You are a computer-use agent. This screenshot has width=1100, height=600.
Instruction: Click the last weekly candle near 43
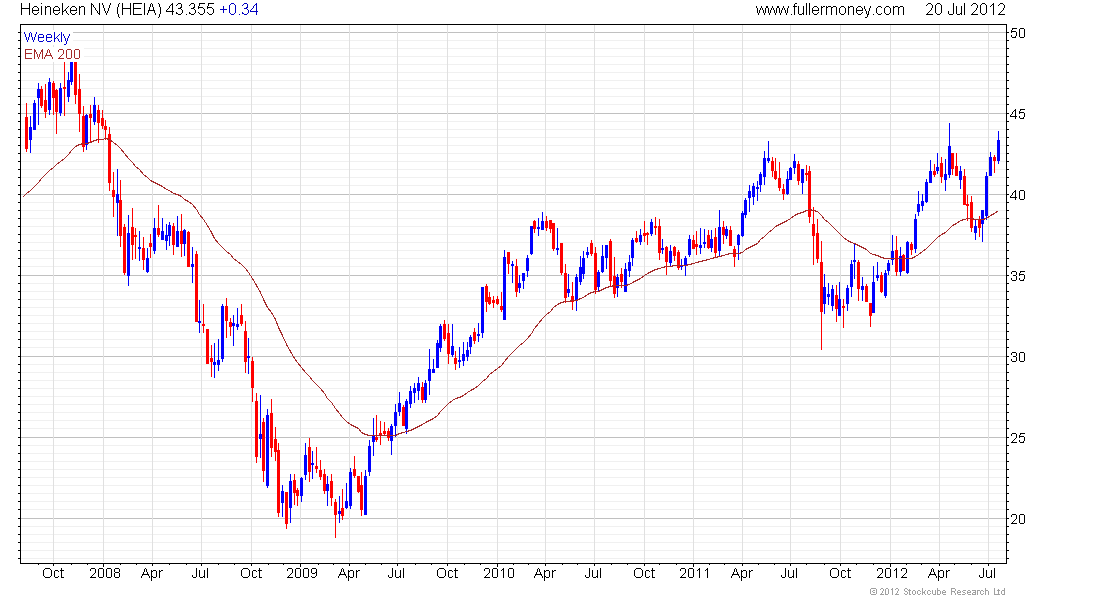998,148
